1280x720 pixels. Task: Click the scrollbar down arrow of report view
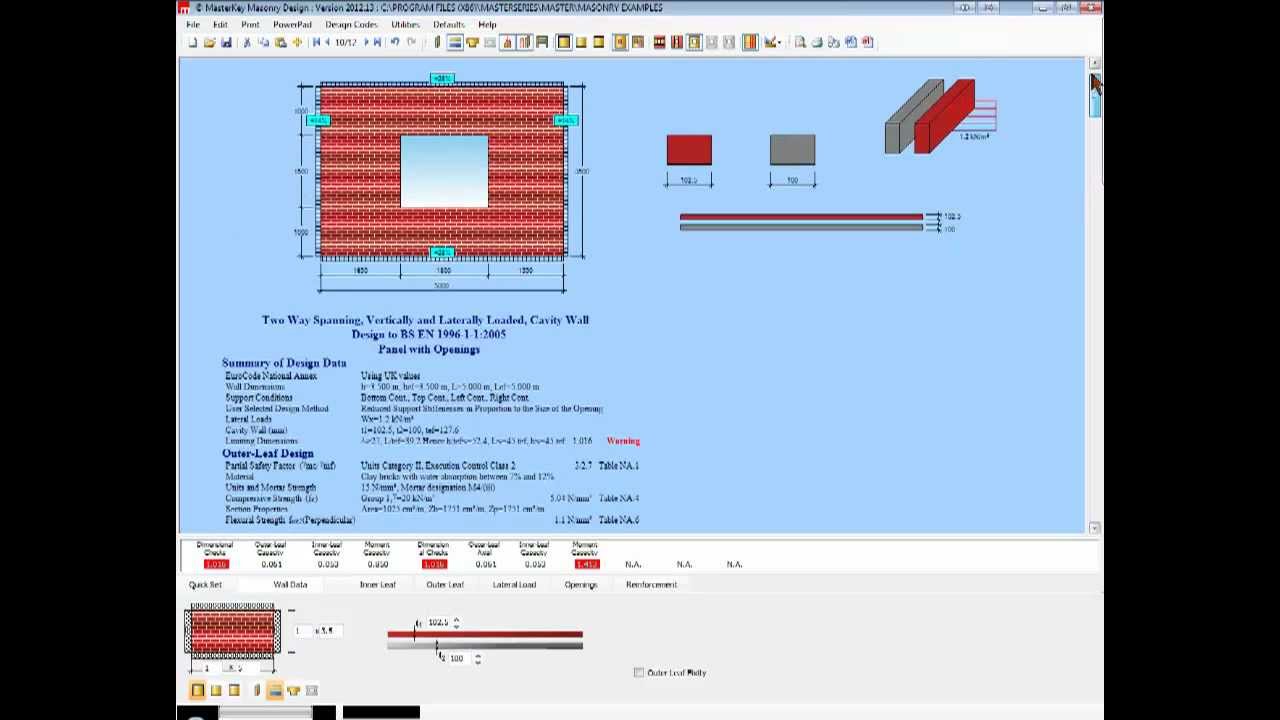1095,527
